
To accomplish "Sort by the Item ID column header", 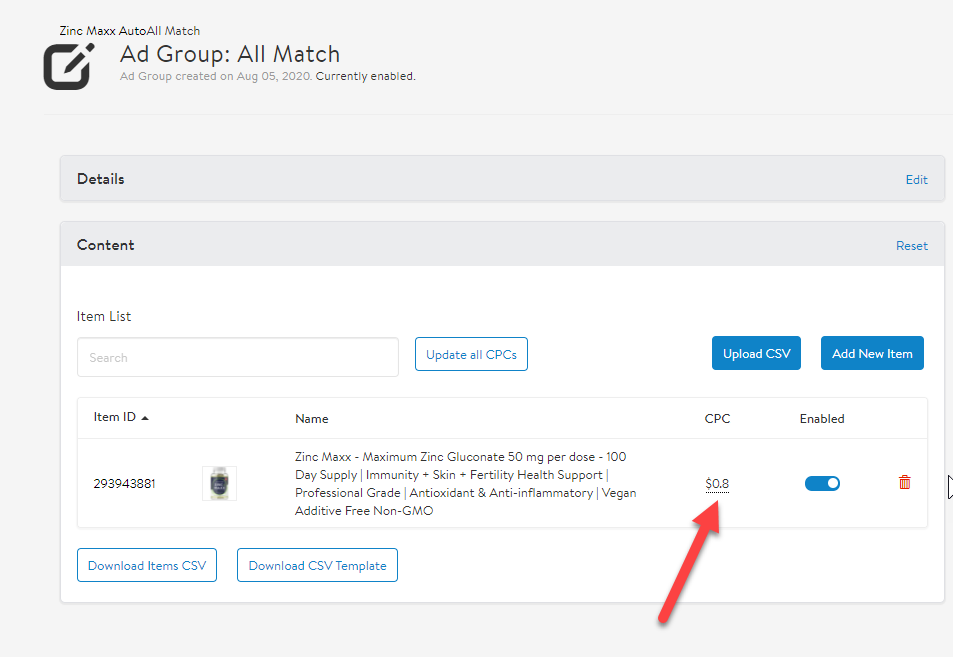I will click(x=114, y=417).
